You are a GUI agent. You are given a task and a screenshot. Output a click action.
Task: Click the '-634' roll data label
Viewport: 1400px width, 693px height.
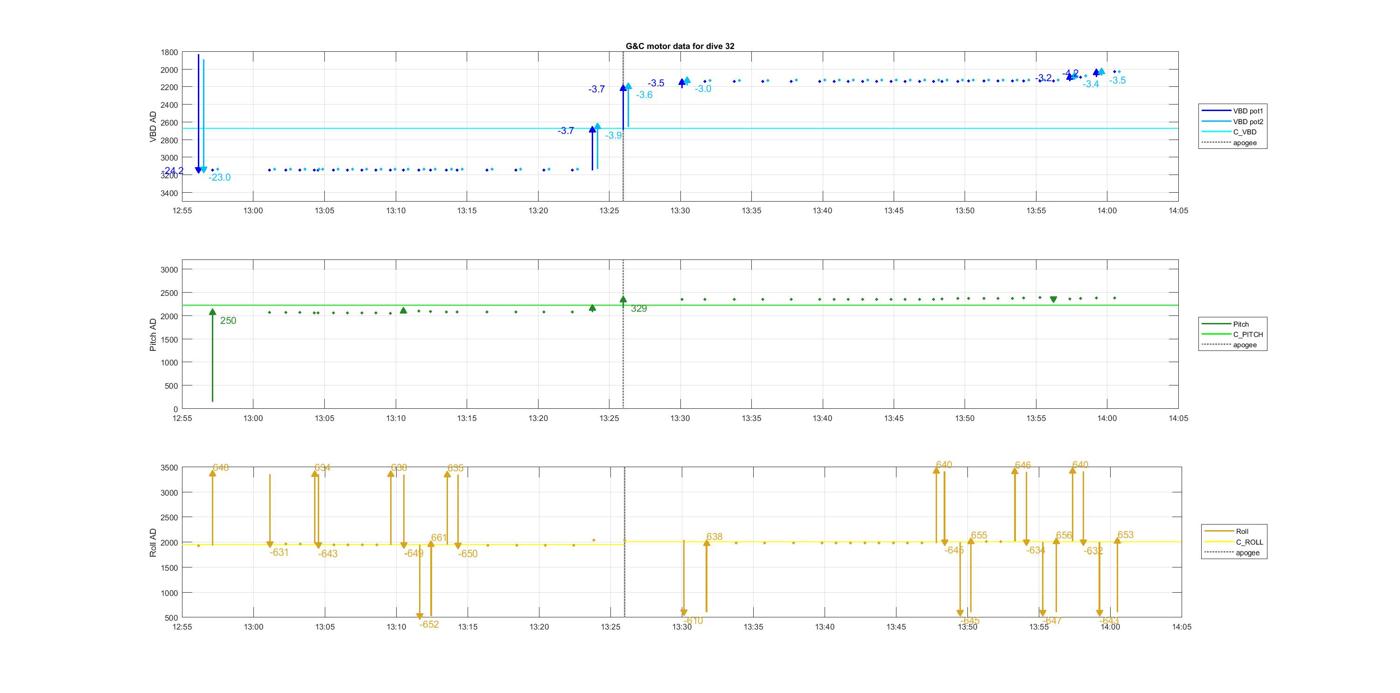pyautogui.click(x=1036, y=550)
